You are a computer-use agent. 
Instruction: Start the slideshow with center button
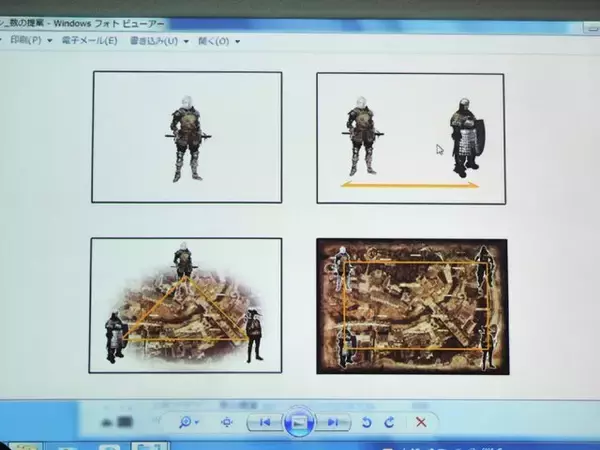(297, 422)
